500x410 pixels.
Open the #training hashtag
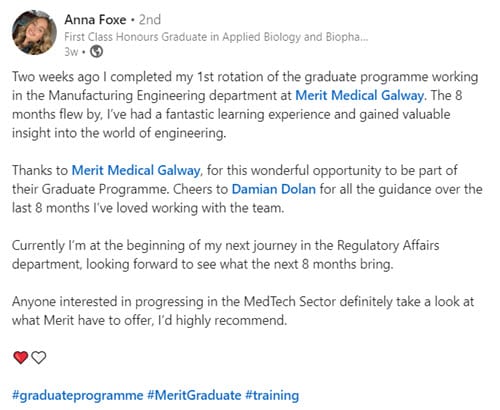(x=272, y=396)
